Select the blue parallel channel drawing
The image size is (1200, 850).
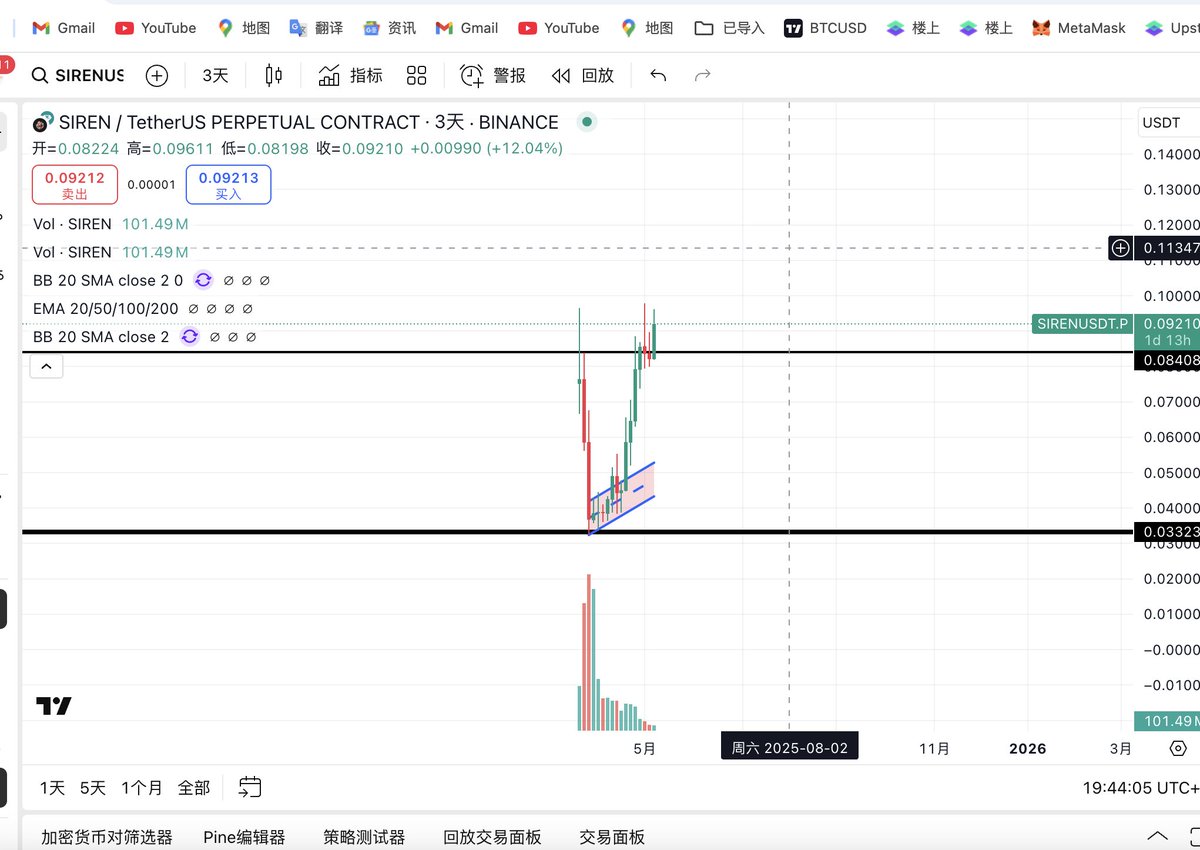[622, 497]
